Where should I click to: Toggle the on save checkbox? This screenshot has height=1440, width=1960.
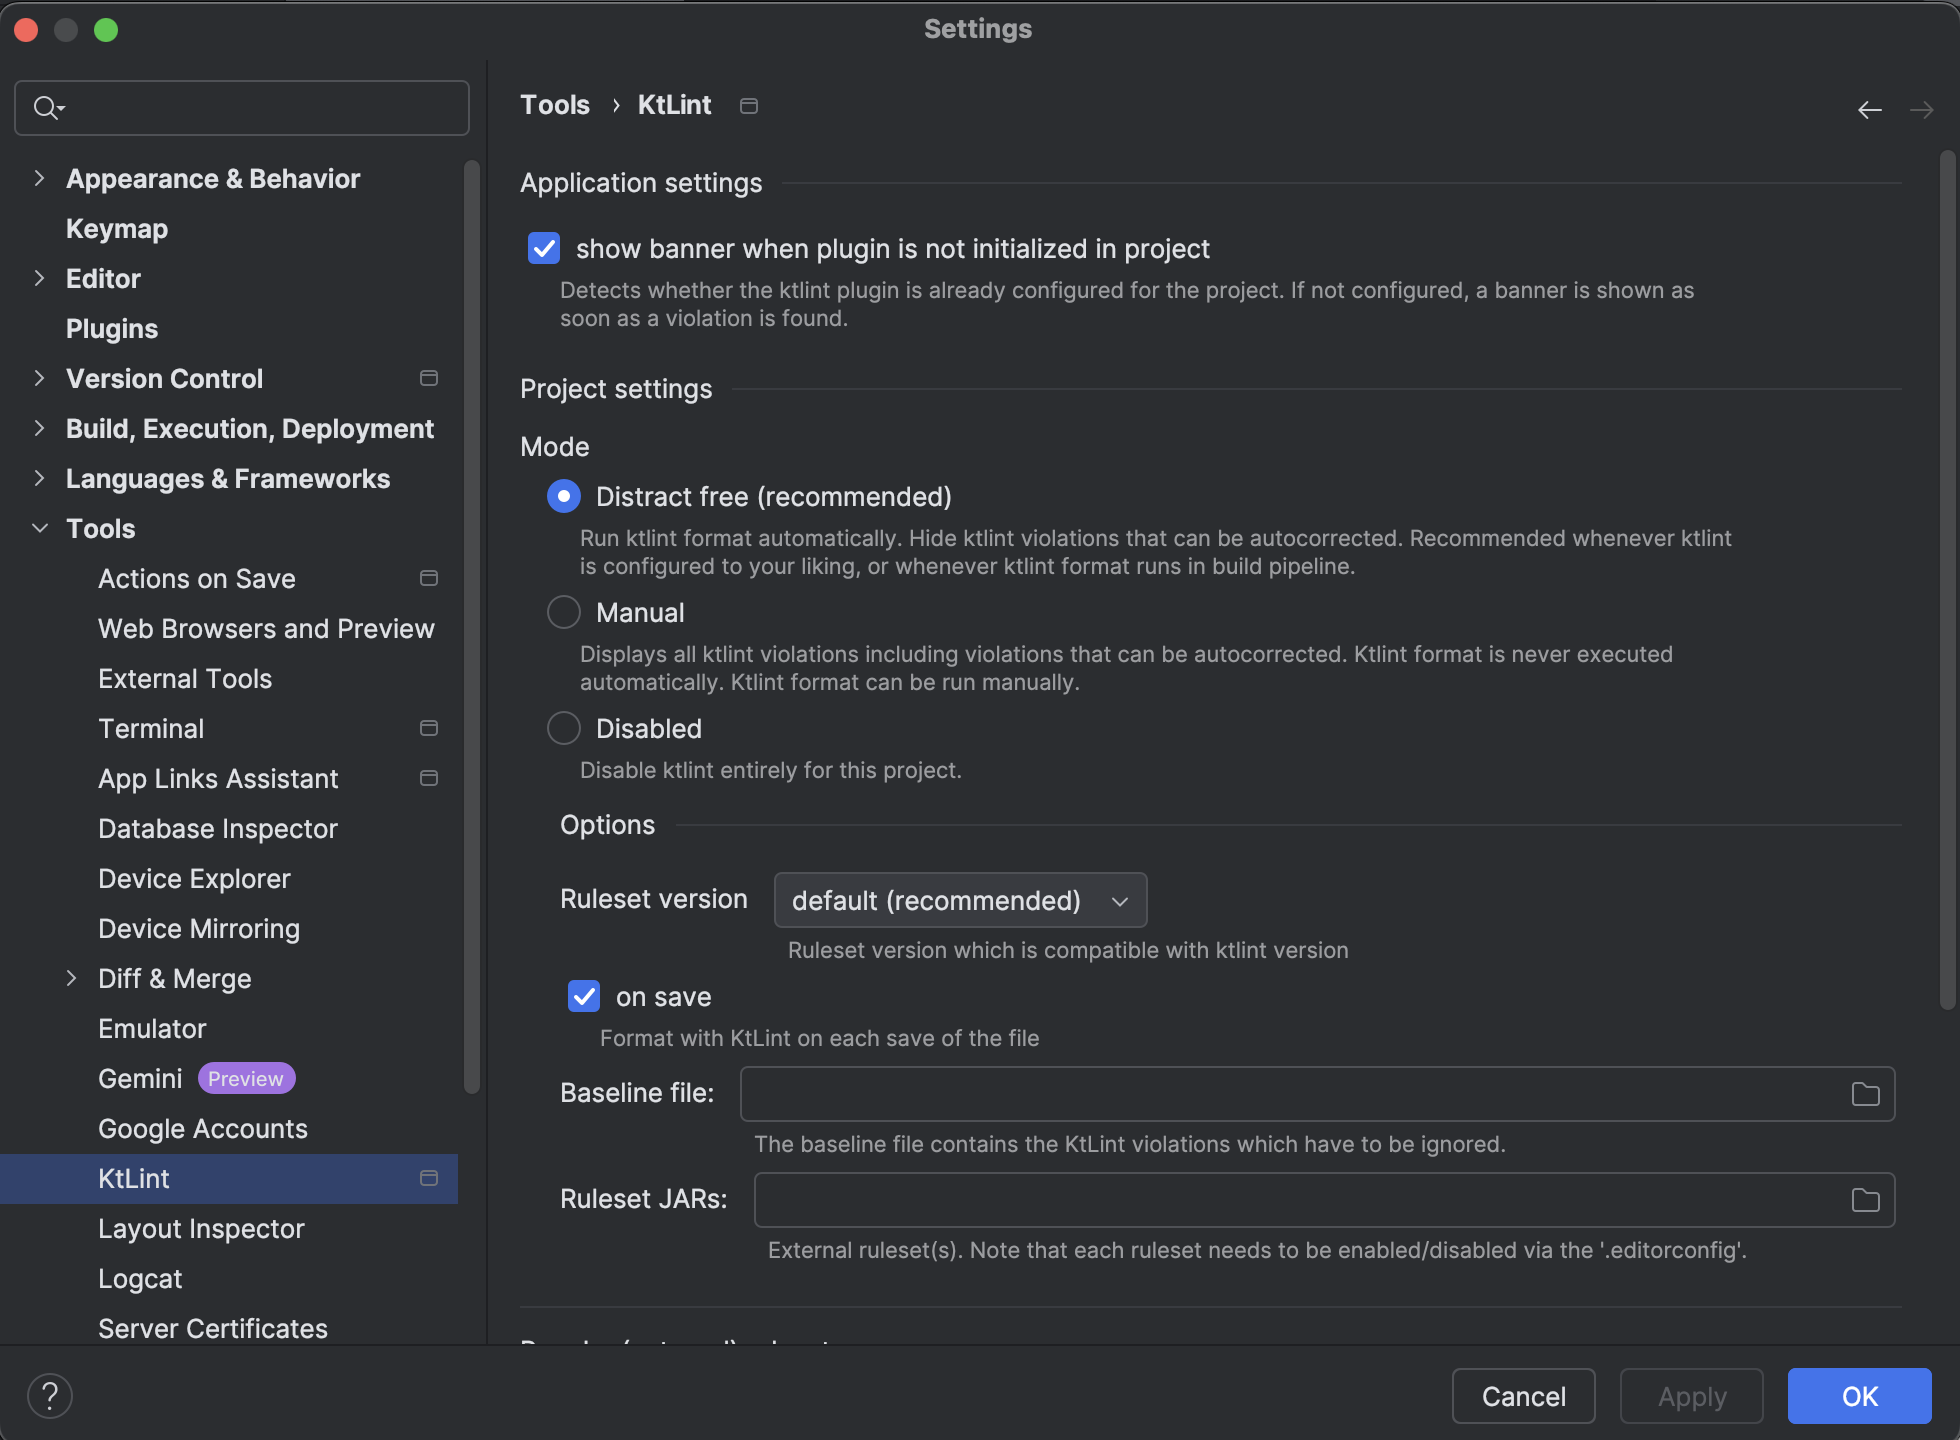tap(584, 997)
